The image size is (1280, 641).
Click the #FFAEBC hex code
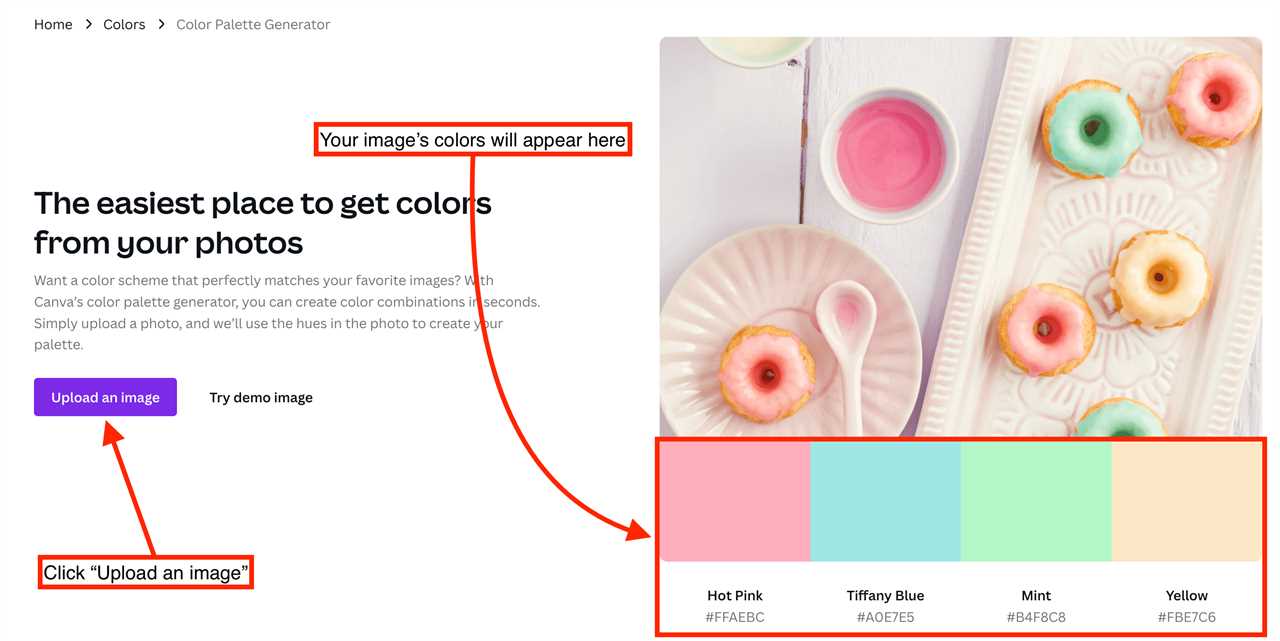tap(735, 617)
